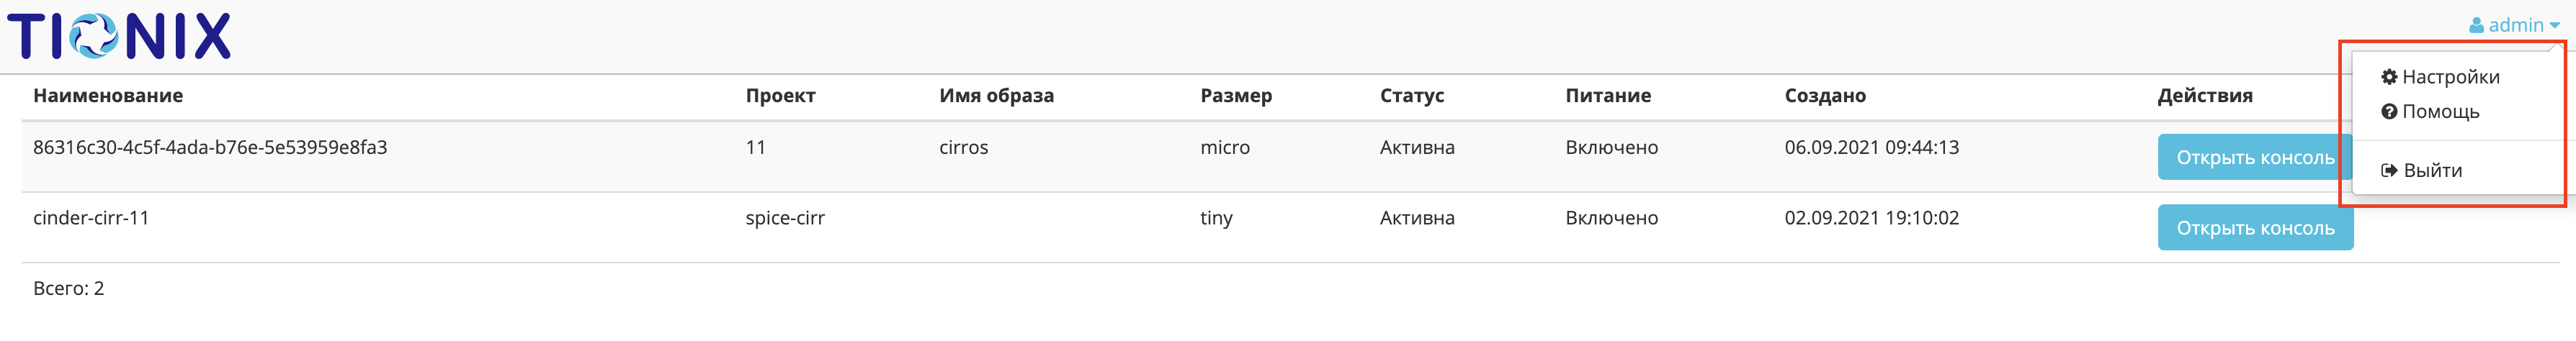This screenshot has height=341, width=2576.
Task: Click the user silhouette icon beside admin
Action: point(2476,26)
